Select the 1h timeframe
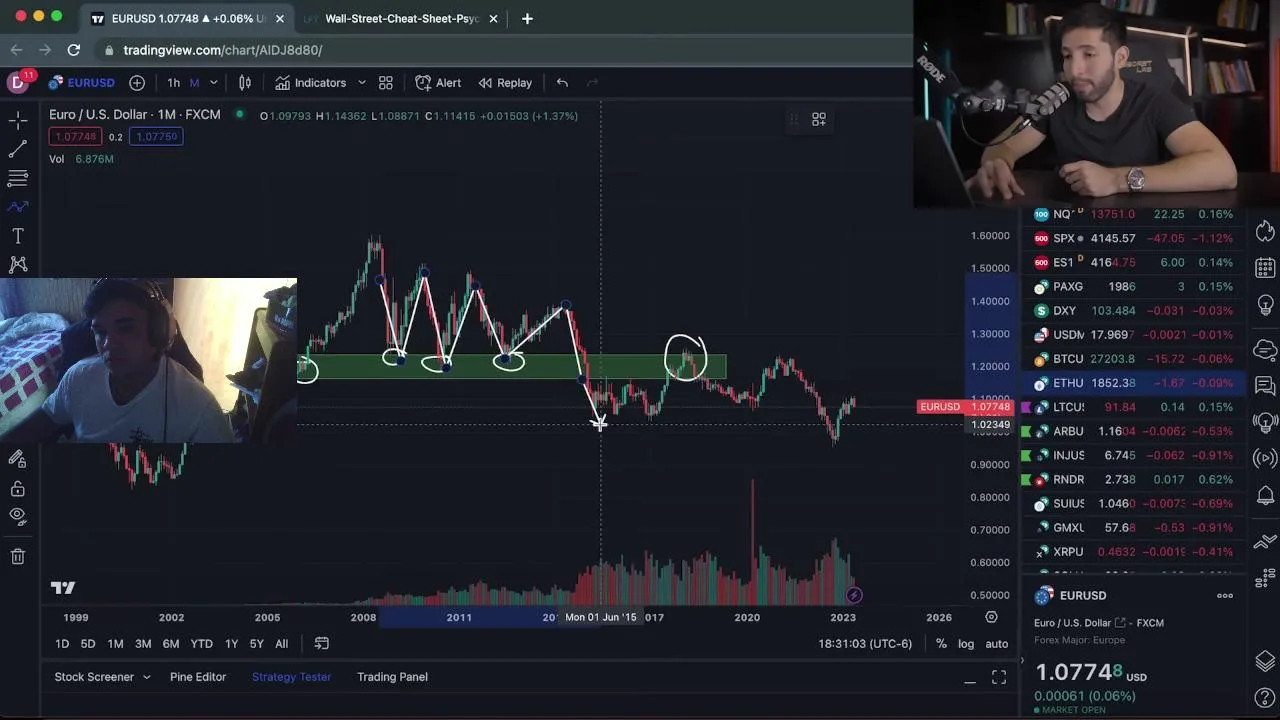The width and height of the screenshot is (1280, 720). click(x=174, y=83)
